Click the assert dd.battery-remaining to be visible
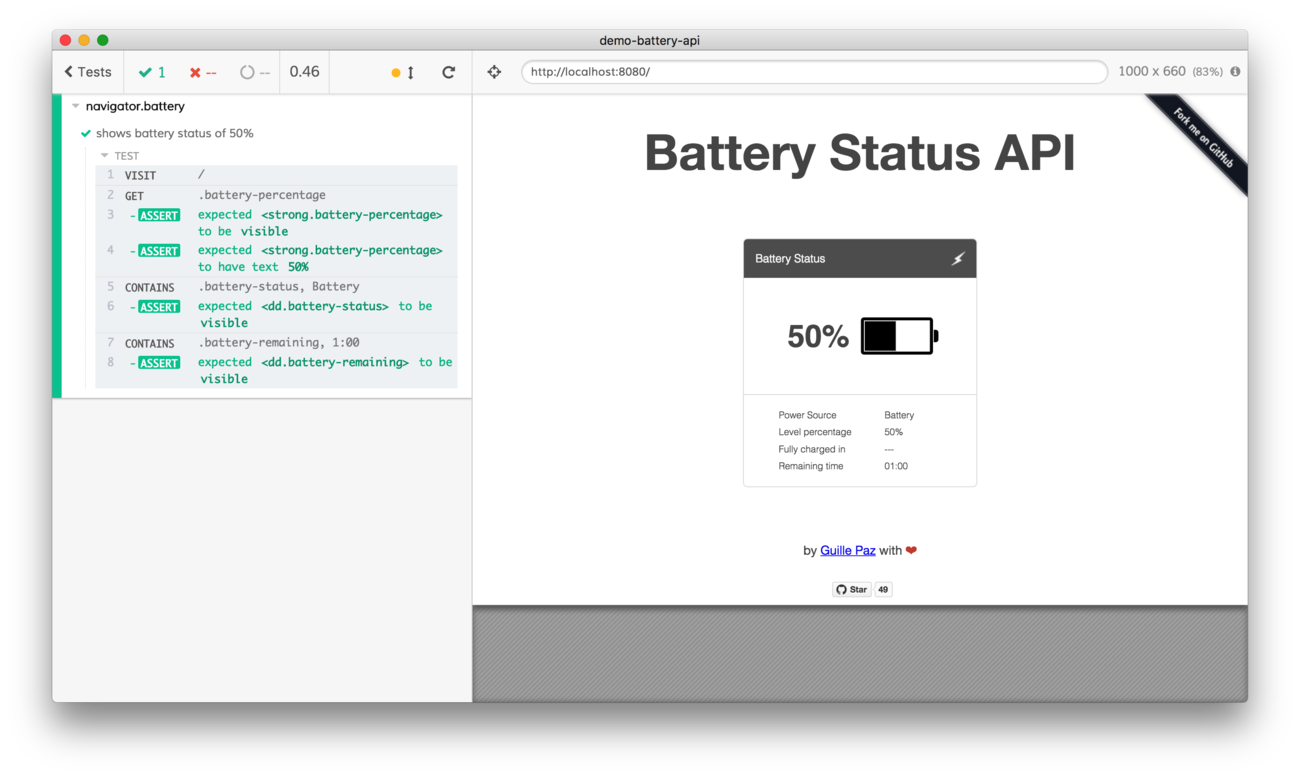 [276, 370]
